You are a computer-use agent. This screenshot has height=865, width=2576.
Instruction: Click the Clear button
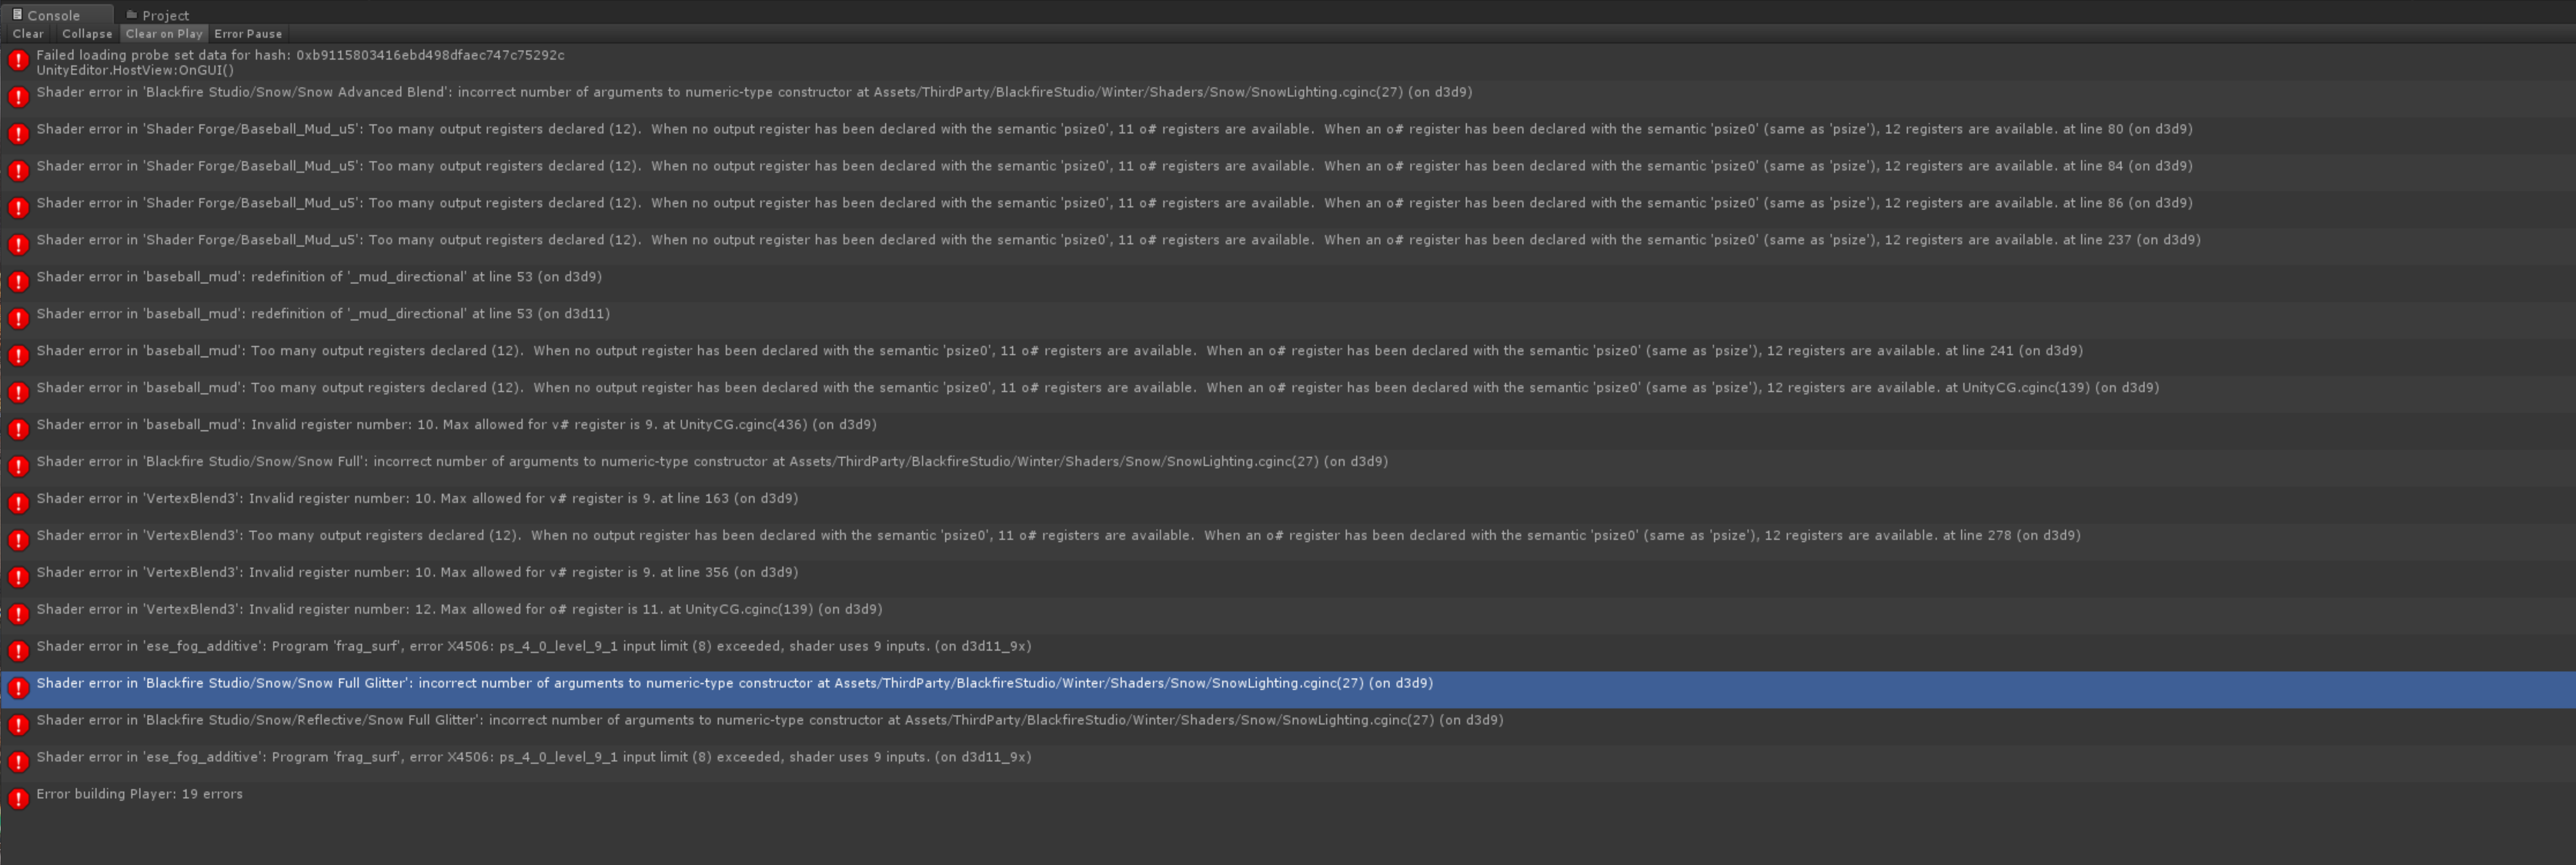[x=28, y=34]
